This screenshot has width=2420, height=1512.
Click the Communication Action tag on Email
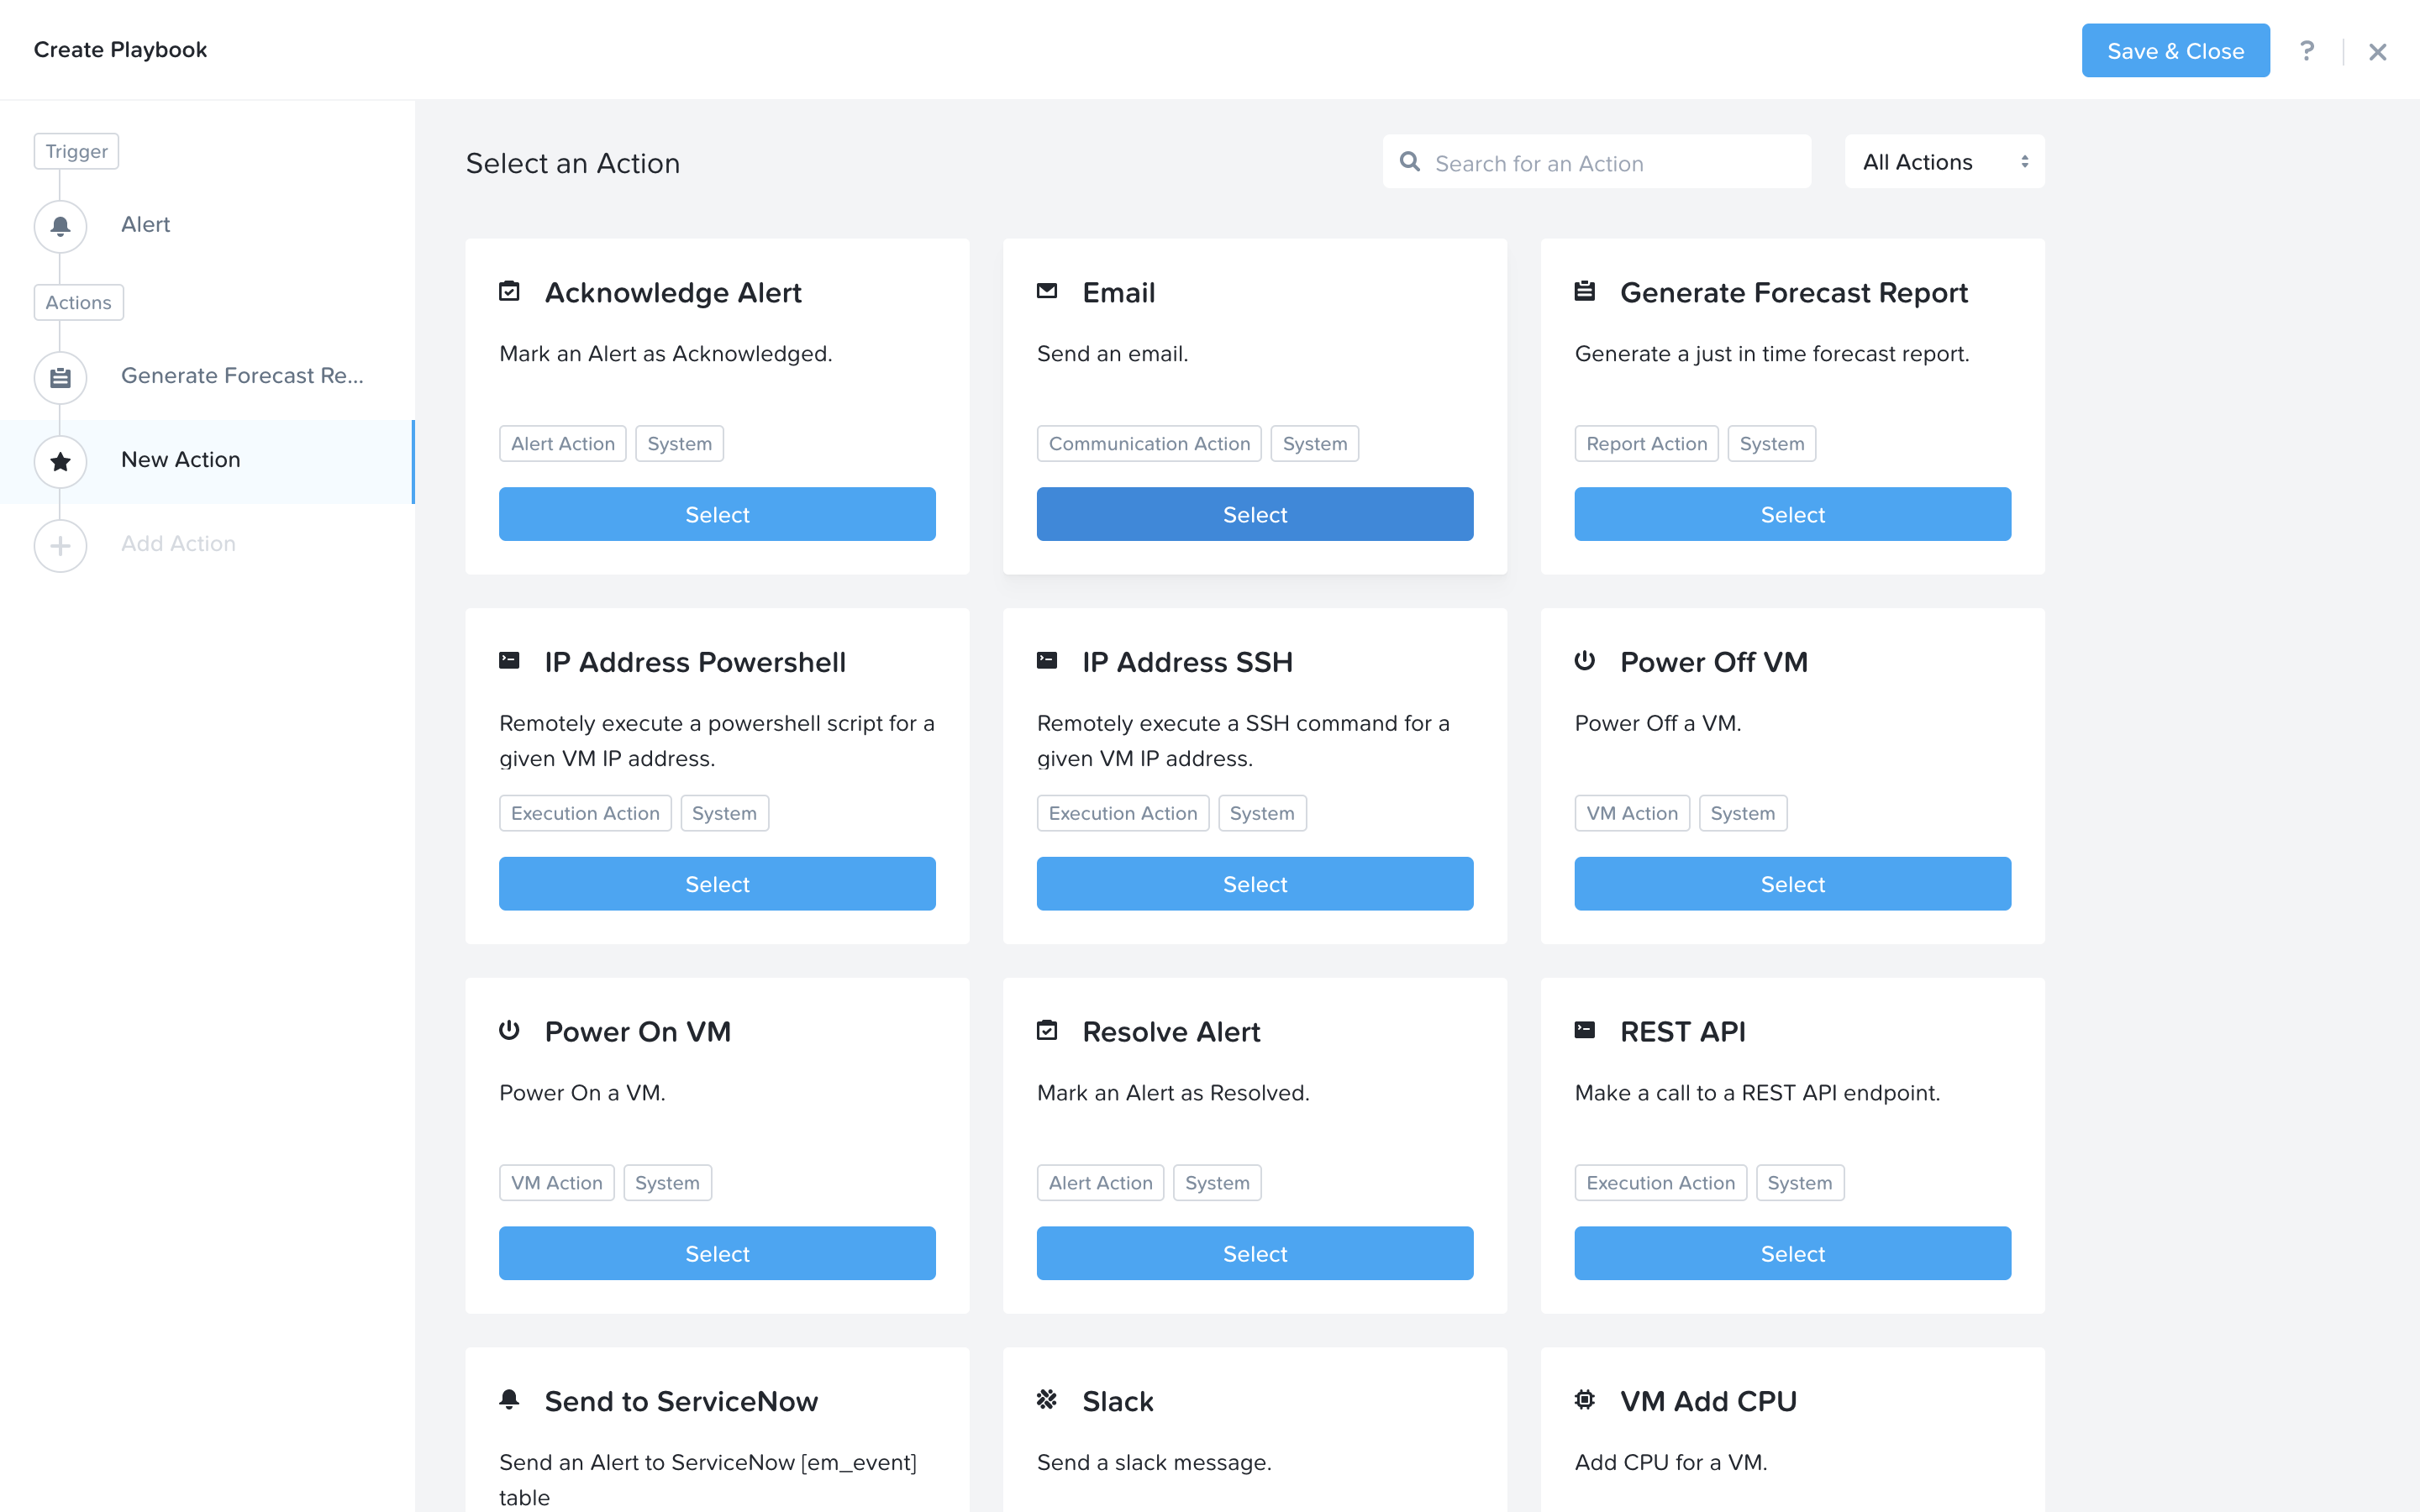click(x=1149, y=444)
